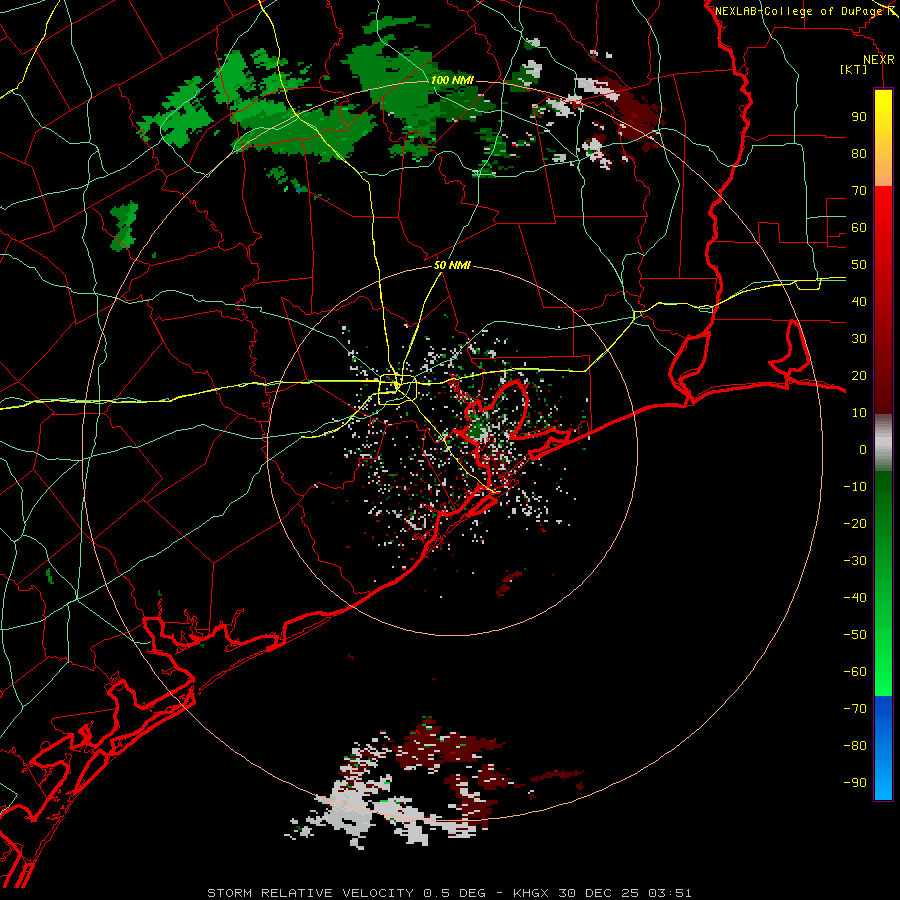
Task: Click the "100 NMI" range ring label
Action: click(x=452, y=80)
